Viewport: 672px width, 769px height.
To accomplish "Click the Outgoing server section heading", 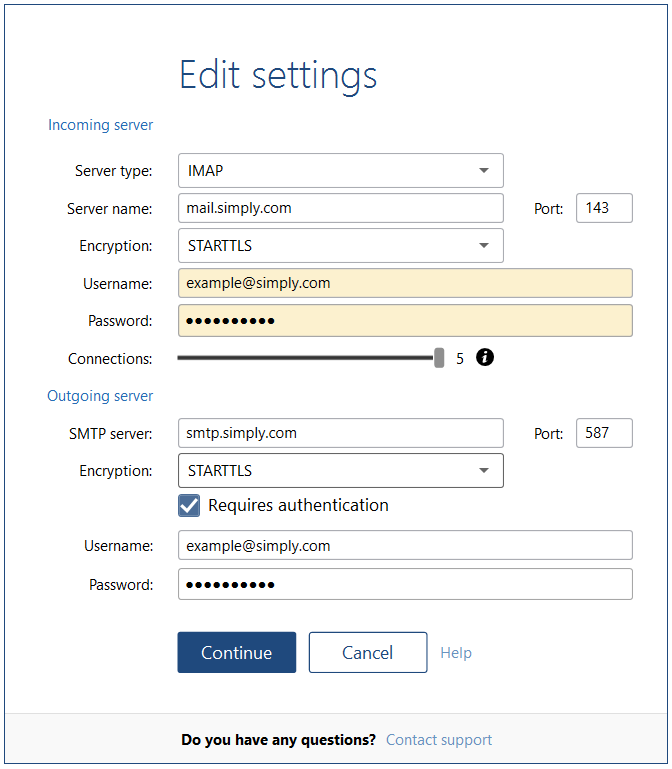I will pos(100,396).
